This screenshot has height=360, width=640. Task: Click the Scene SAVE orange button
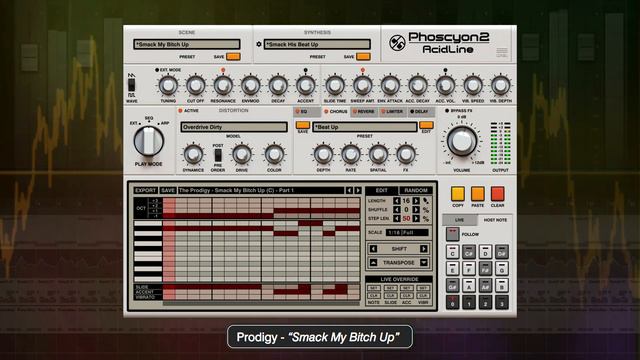click(233, 56)
